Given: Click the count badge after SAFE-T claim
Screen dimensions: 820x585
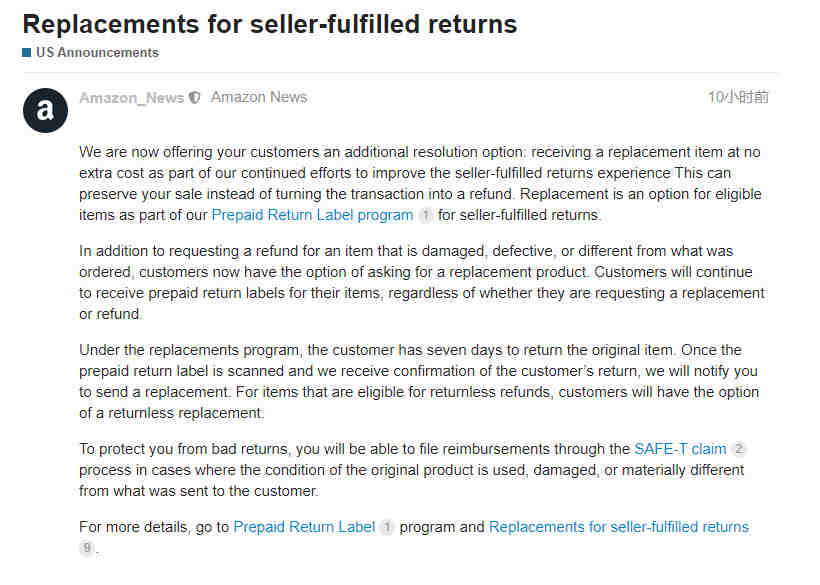Looking at the screenshot, I should click(738, 449).
